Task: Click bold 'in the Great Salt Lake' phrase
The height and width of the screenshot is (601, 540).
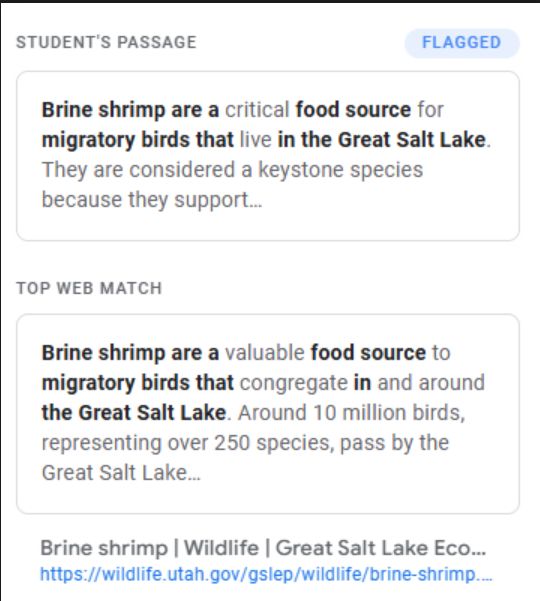Action: pyautogui.click(x=382, y=140)
